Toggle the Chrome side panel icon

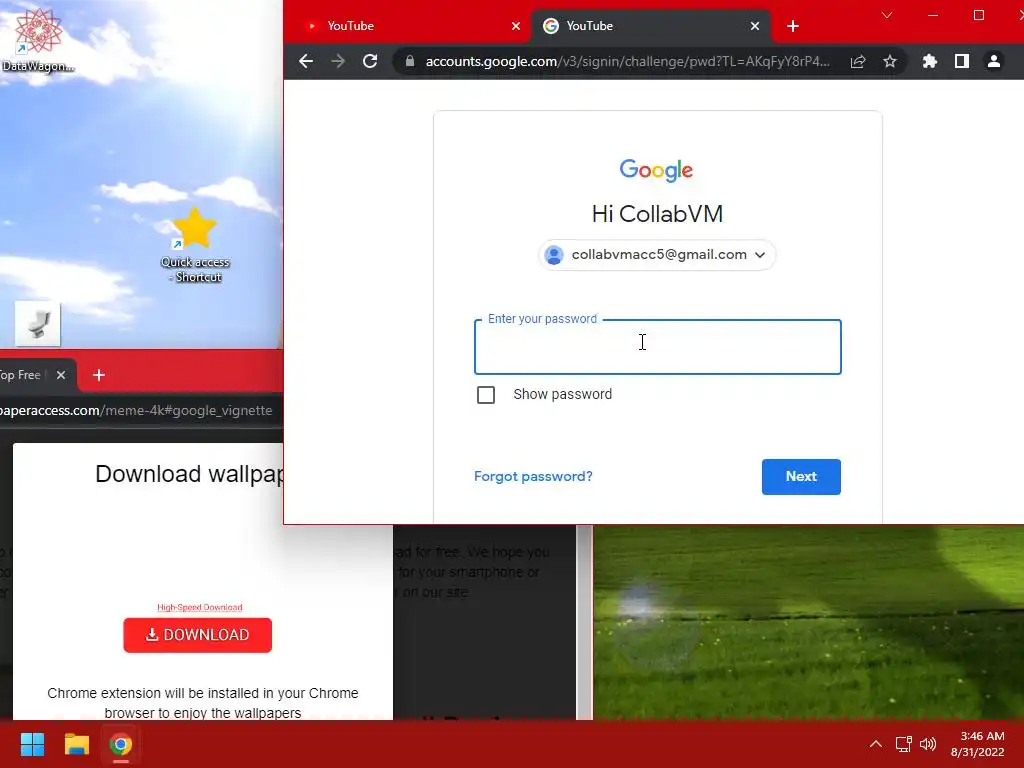pyautogui.click(x=961, y=61)
